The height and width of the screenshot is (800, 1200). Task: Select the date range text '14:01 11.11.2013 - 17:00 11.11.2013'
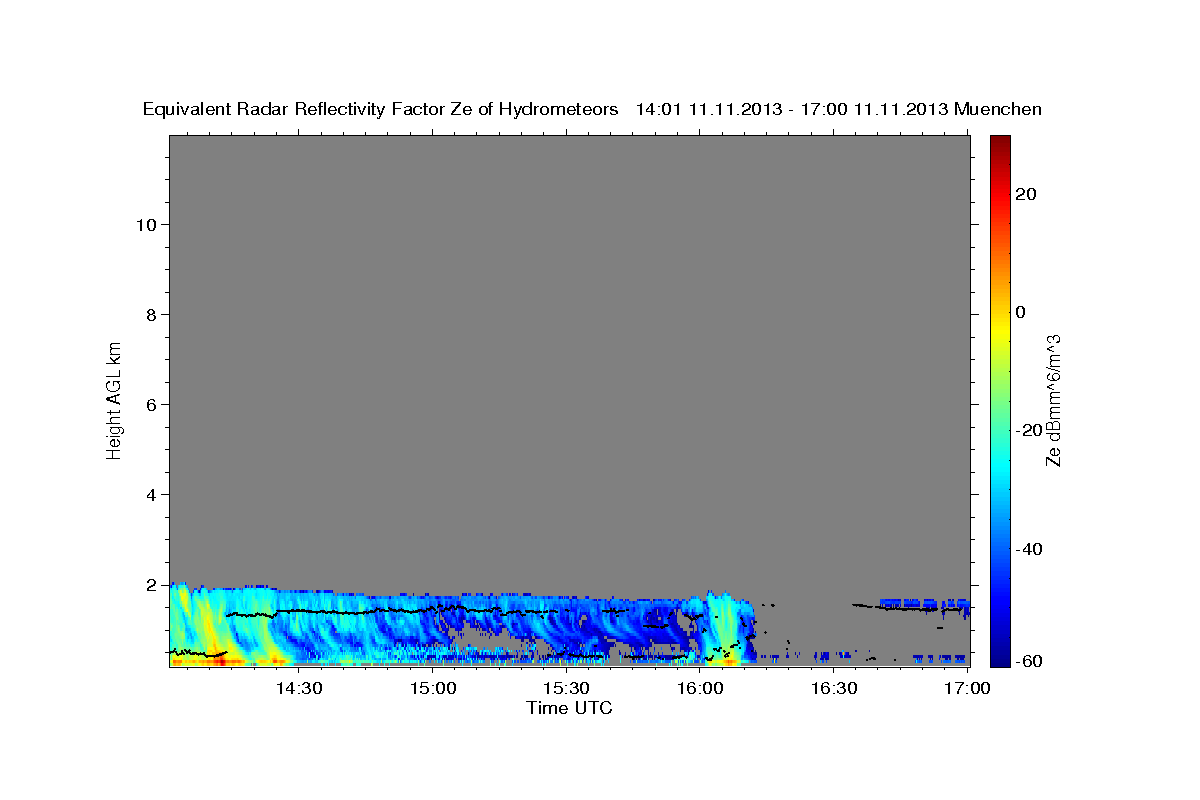792,109
